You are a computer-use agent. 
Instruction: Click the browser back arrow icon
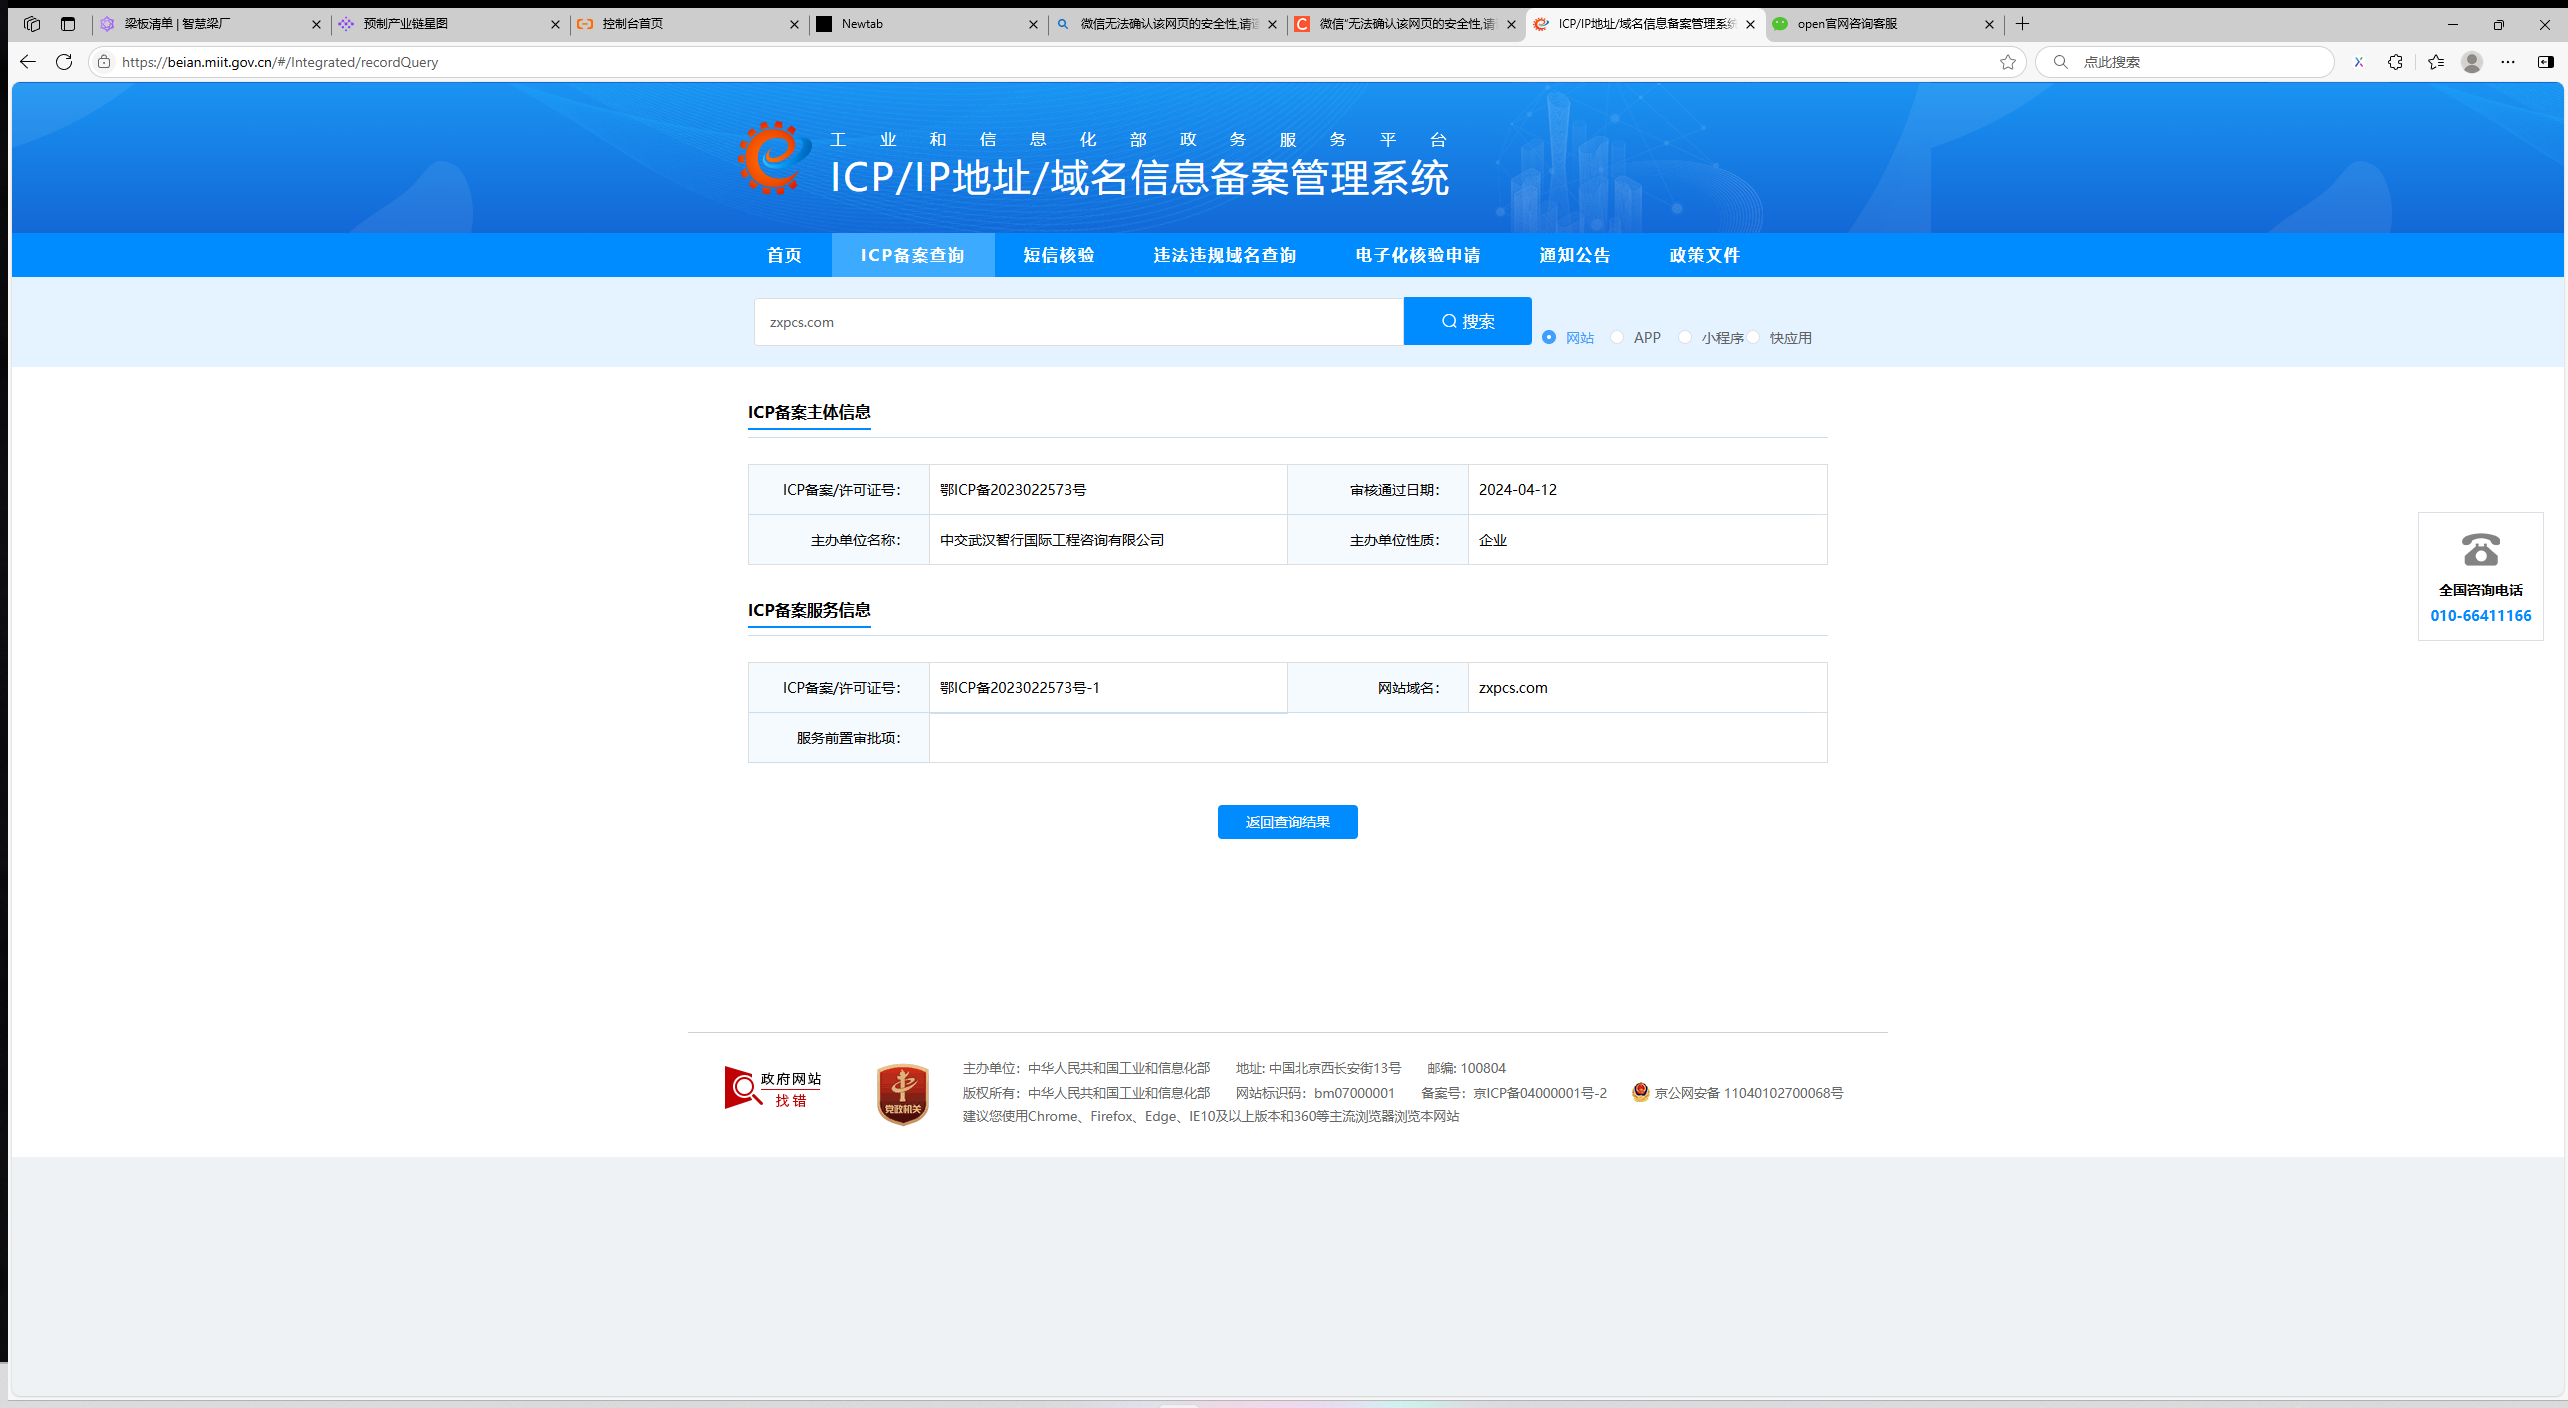(28, 62)
